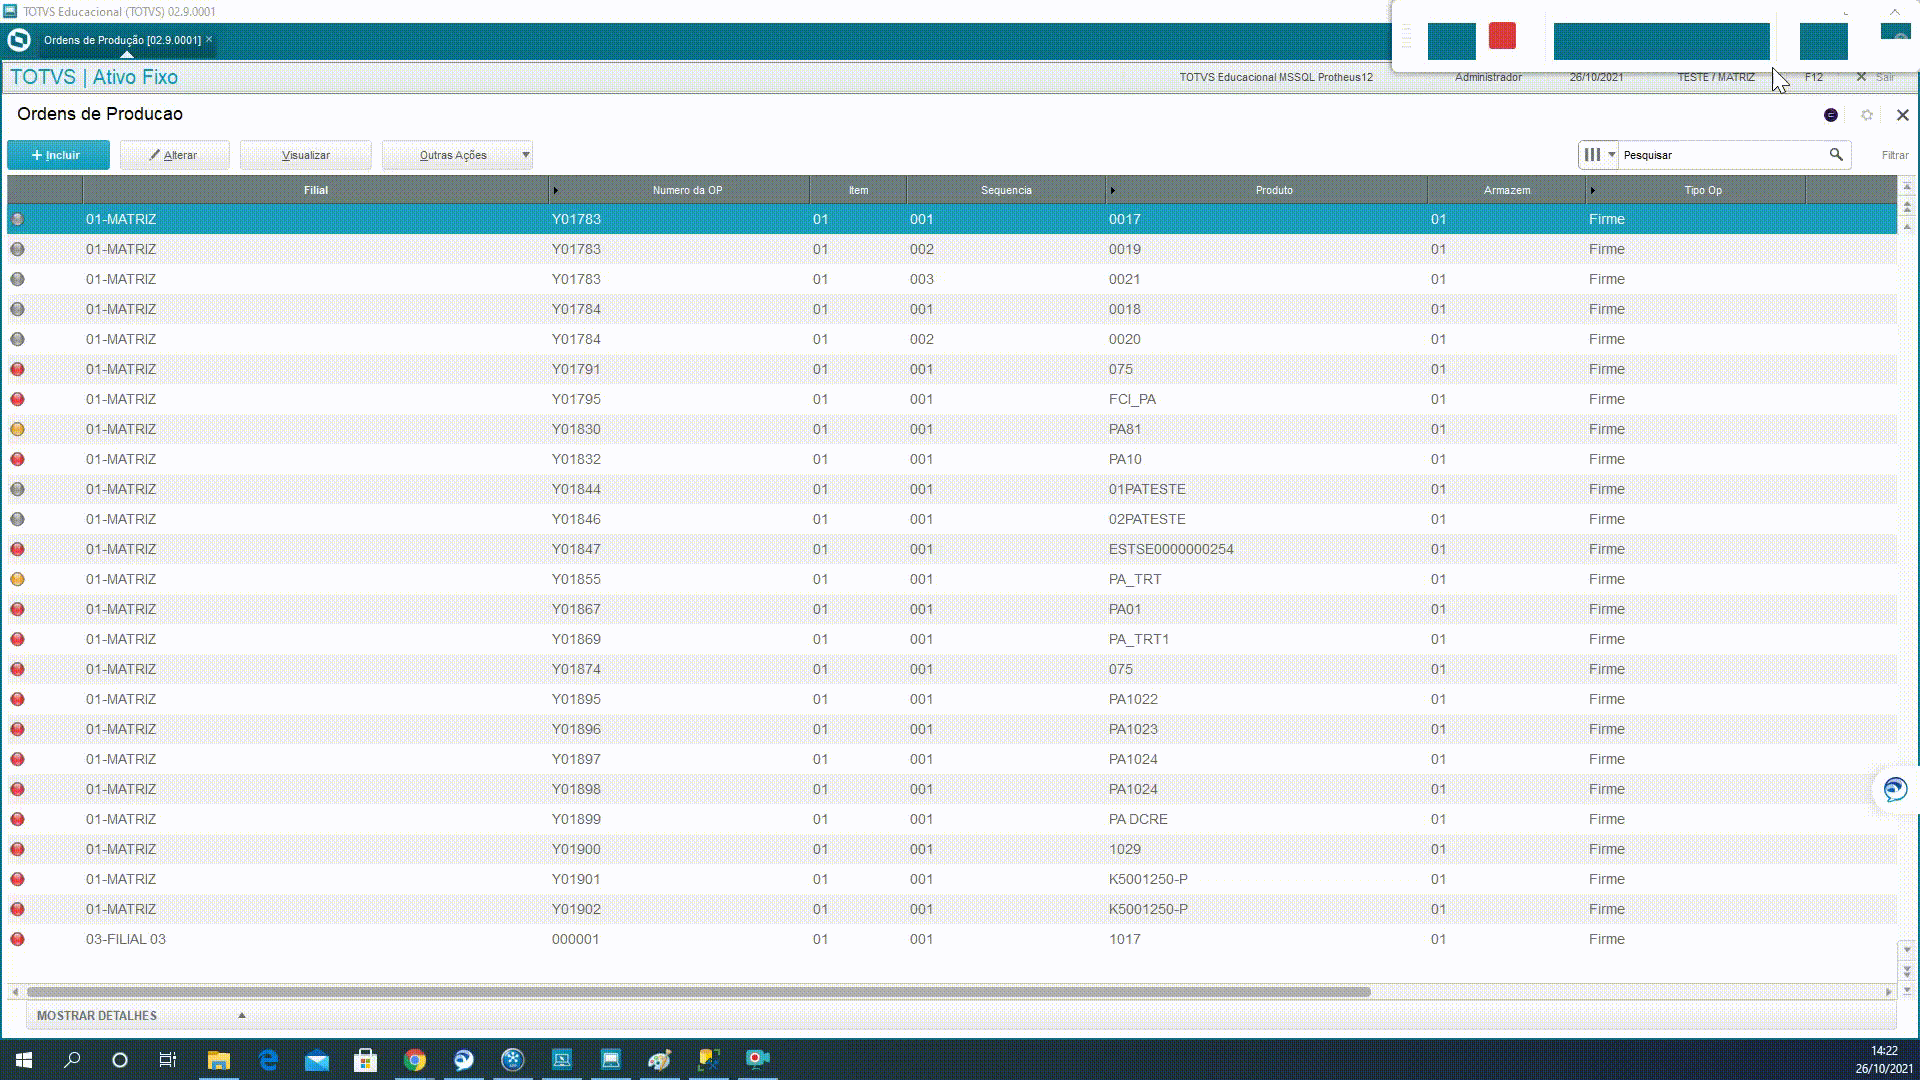This screenshot has width=1920, height=1080.
Task: Click the drag handle of recording overlay
Action: point(1406,38)
